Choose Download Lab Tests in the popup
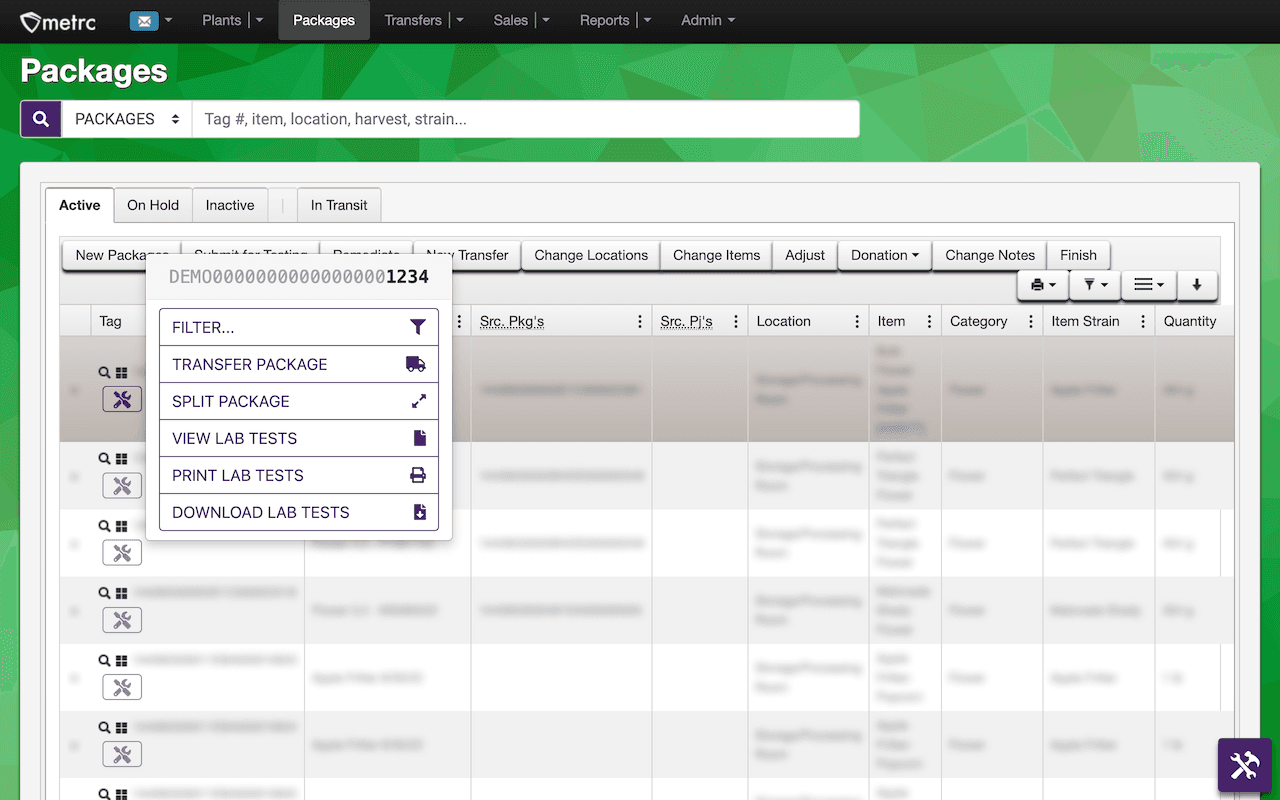Image resolution: width=1280 pixels, height=800 pixels. pos(299,512)
